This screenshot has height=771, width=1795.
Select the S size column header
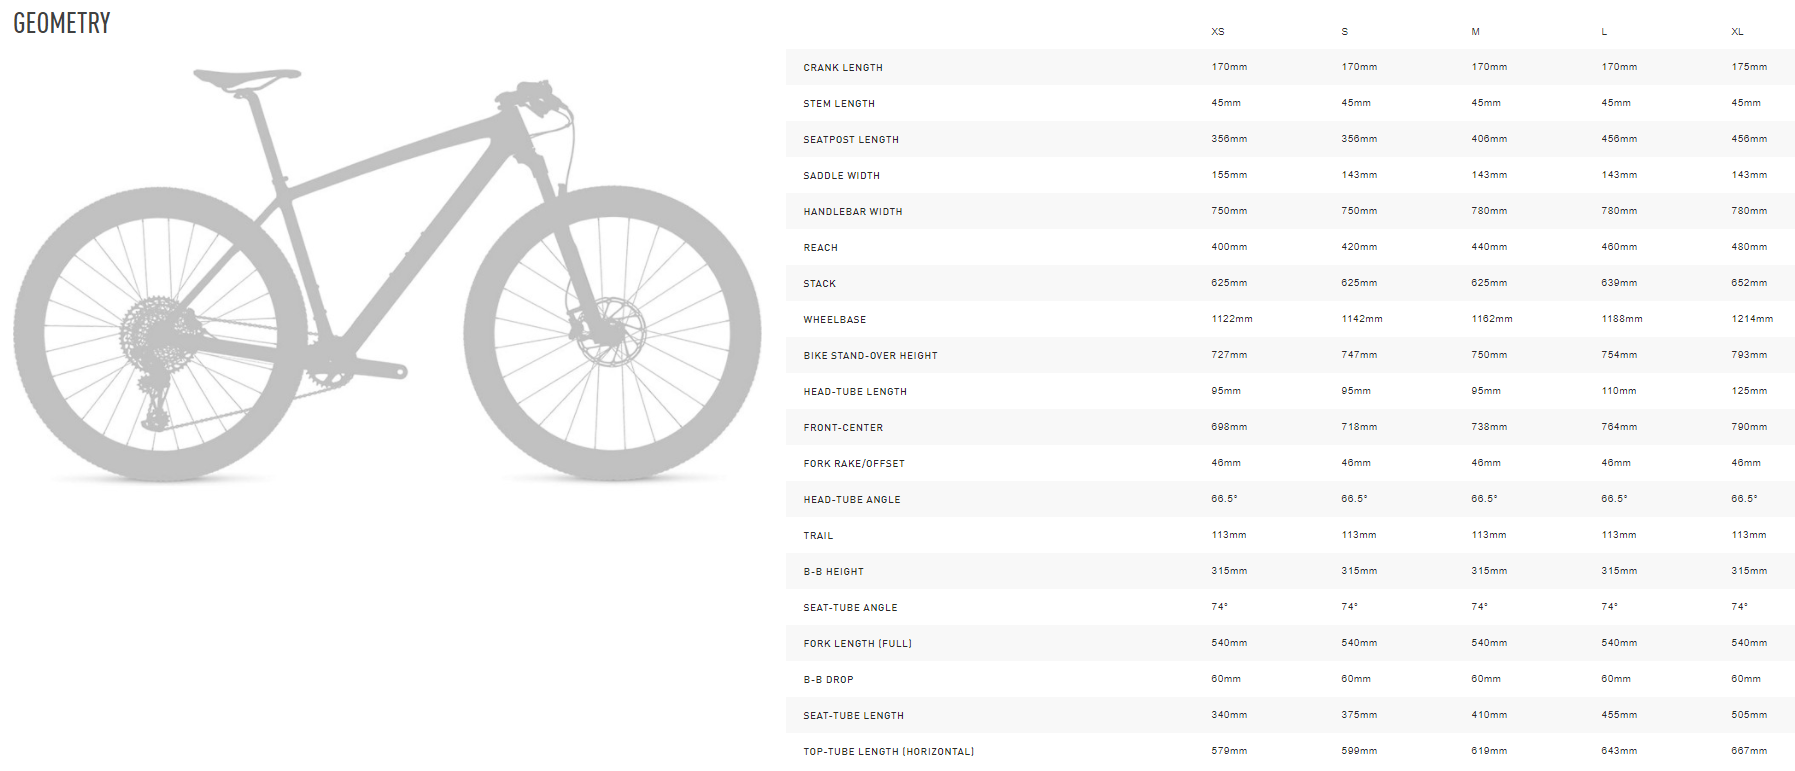tap(1344, 32)
